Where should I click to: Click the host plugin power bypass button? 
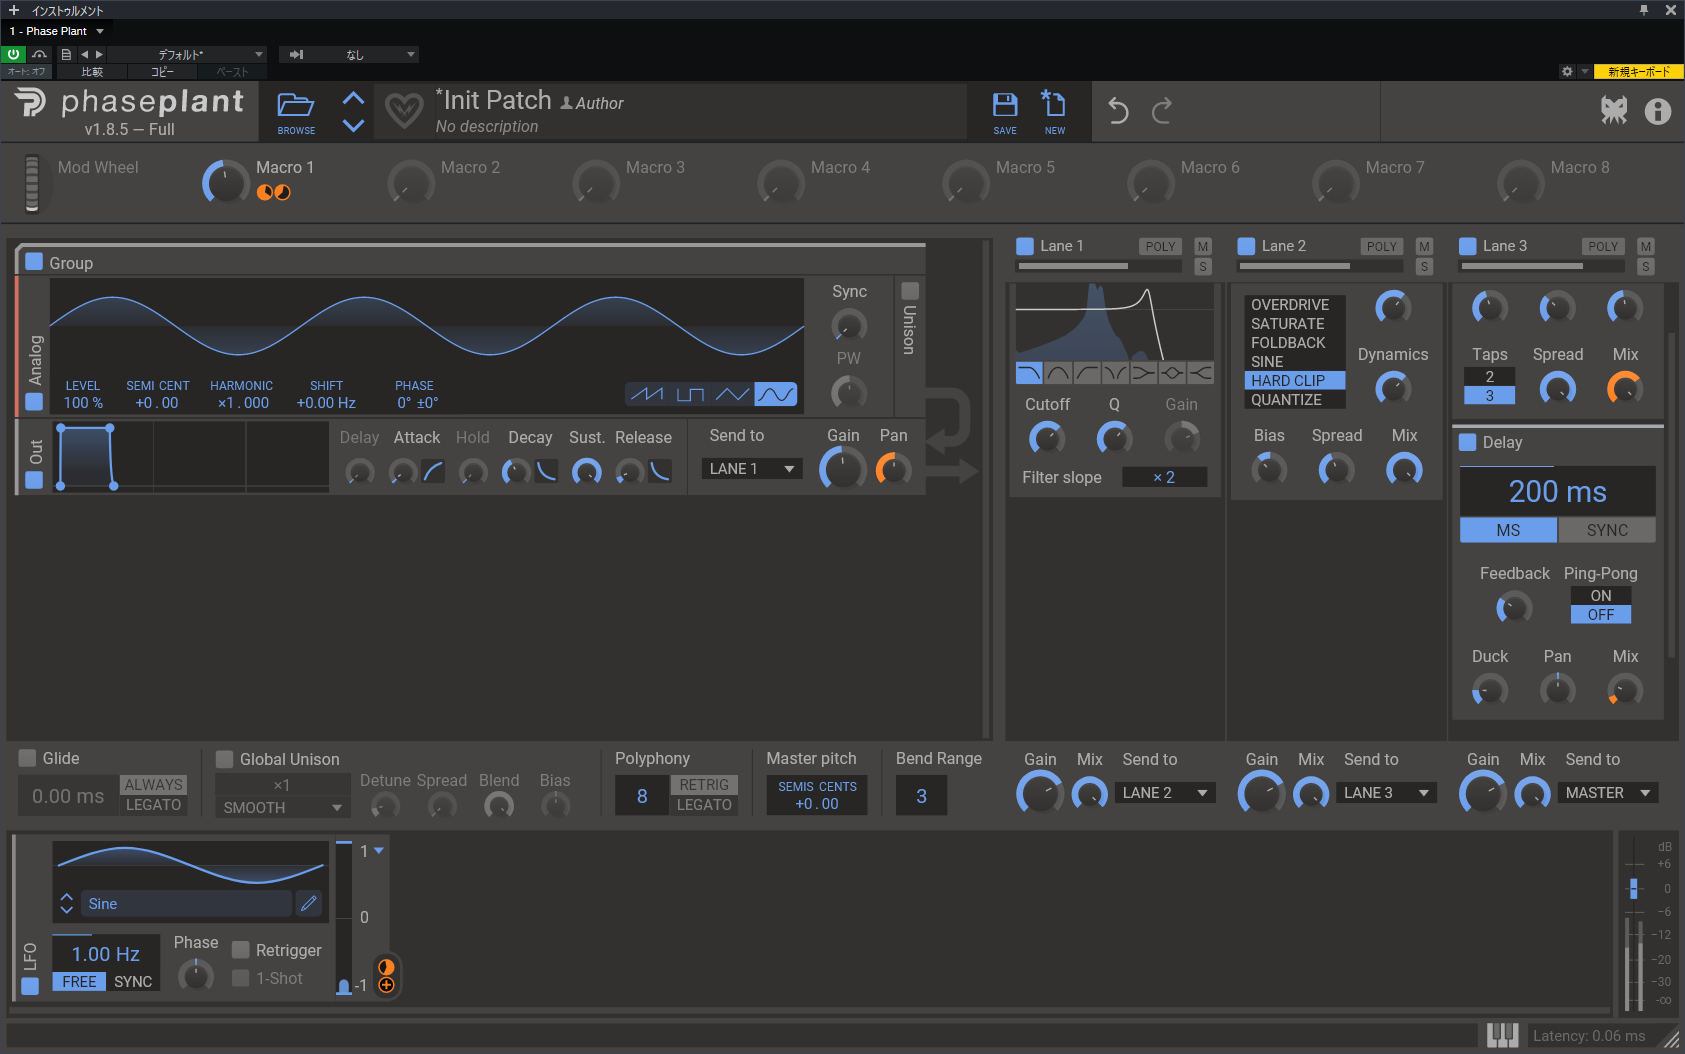pyautogui.click(x=14, y=54)
